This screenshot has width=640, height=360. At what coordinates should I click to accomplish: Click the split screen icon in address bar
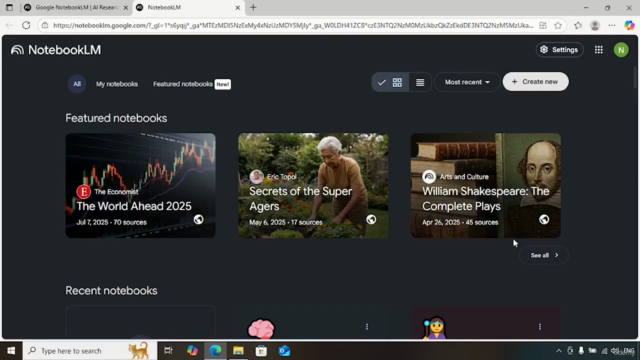click(542, 25)
